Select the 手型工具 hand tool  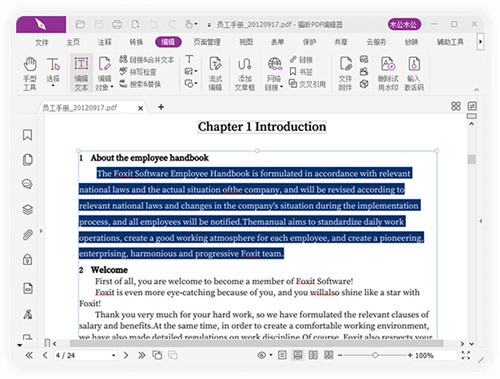coord(30,74)
